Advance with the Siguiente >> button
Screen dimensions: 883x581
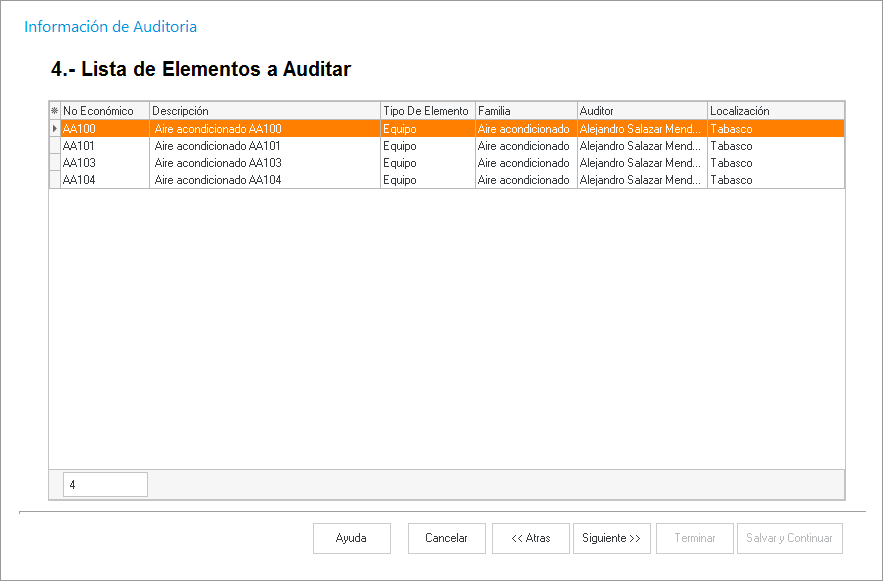[x=611, y=538]
